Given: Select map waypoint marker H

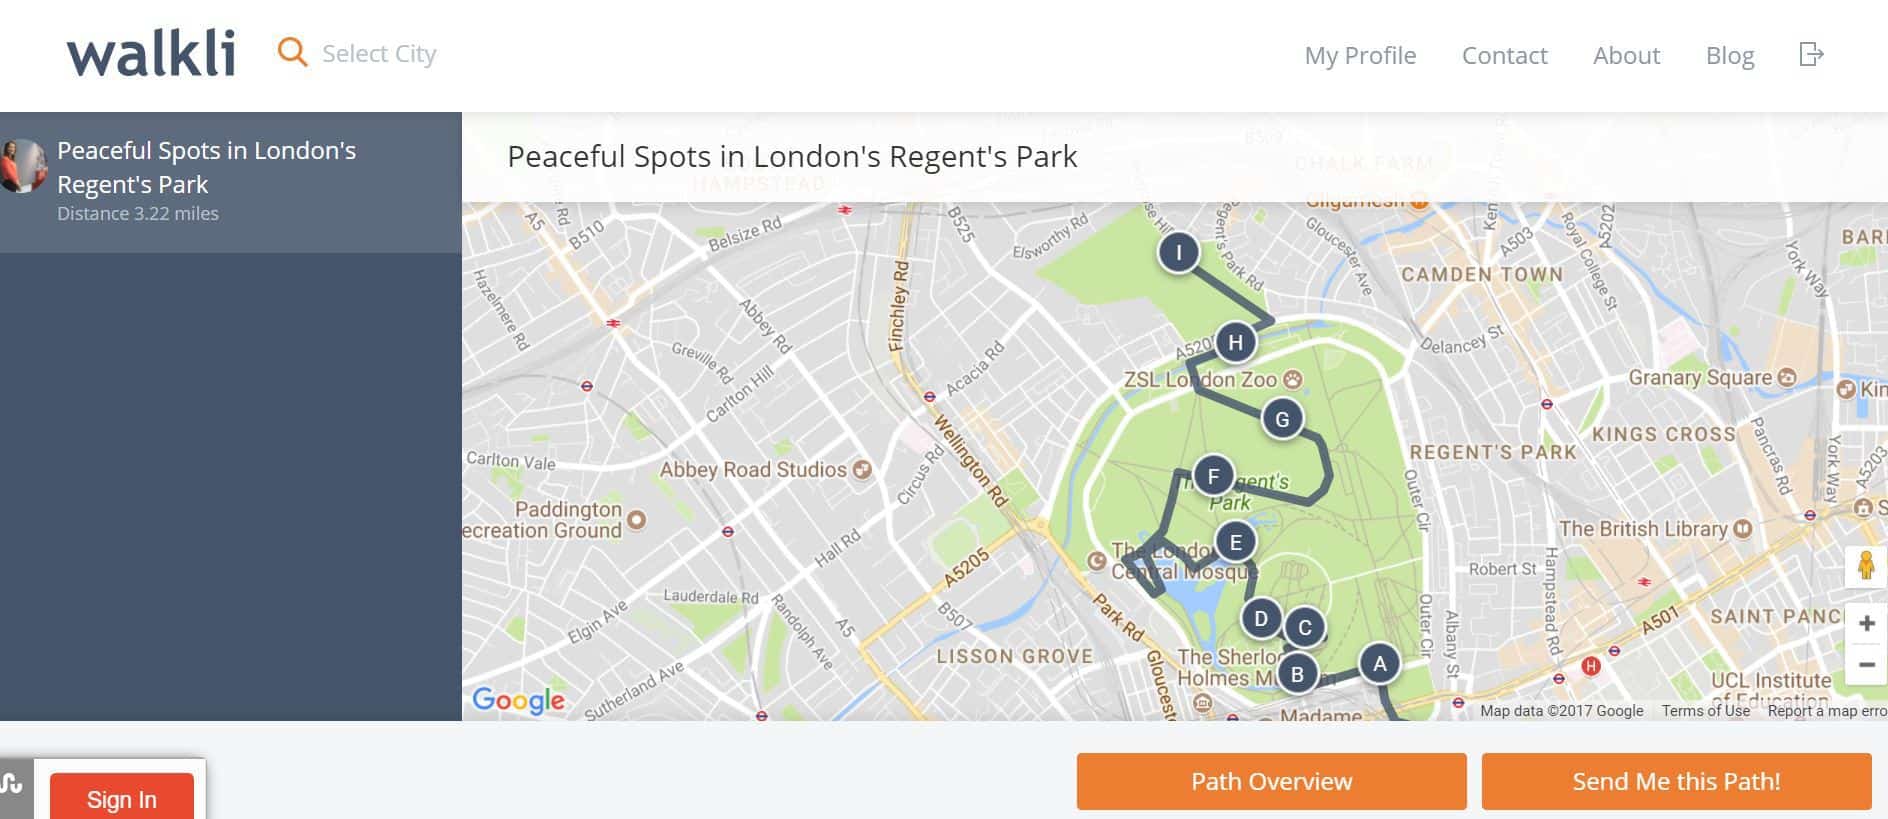Looking at the screenshot, I should click(1235, 342).
